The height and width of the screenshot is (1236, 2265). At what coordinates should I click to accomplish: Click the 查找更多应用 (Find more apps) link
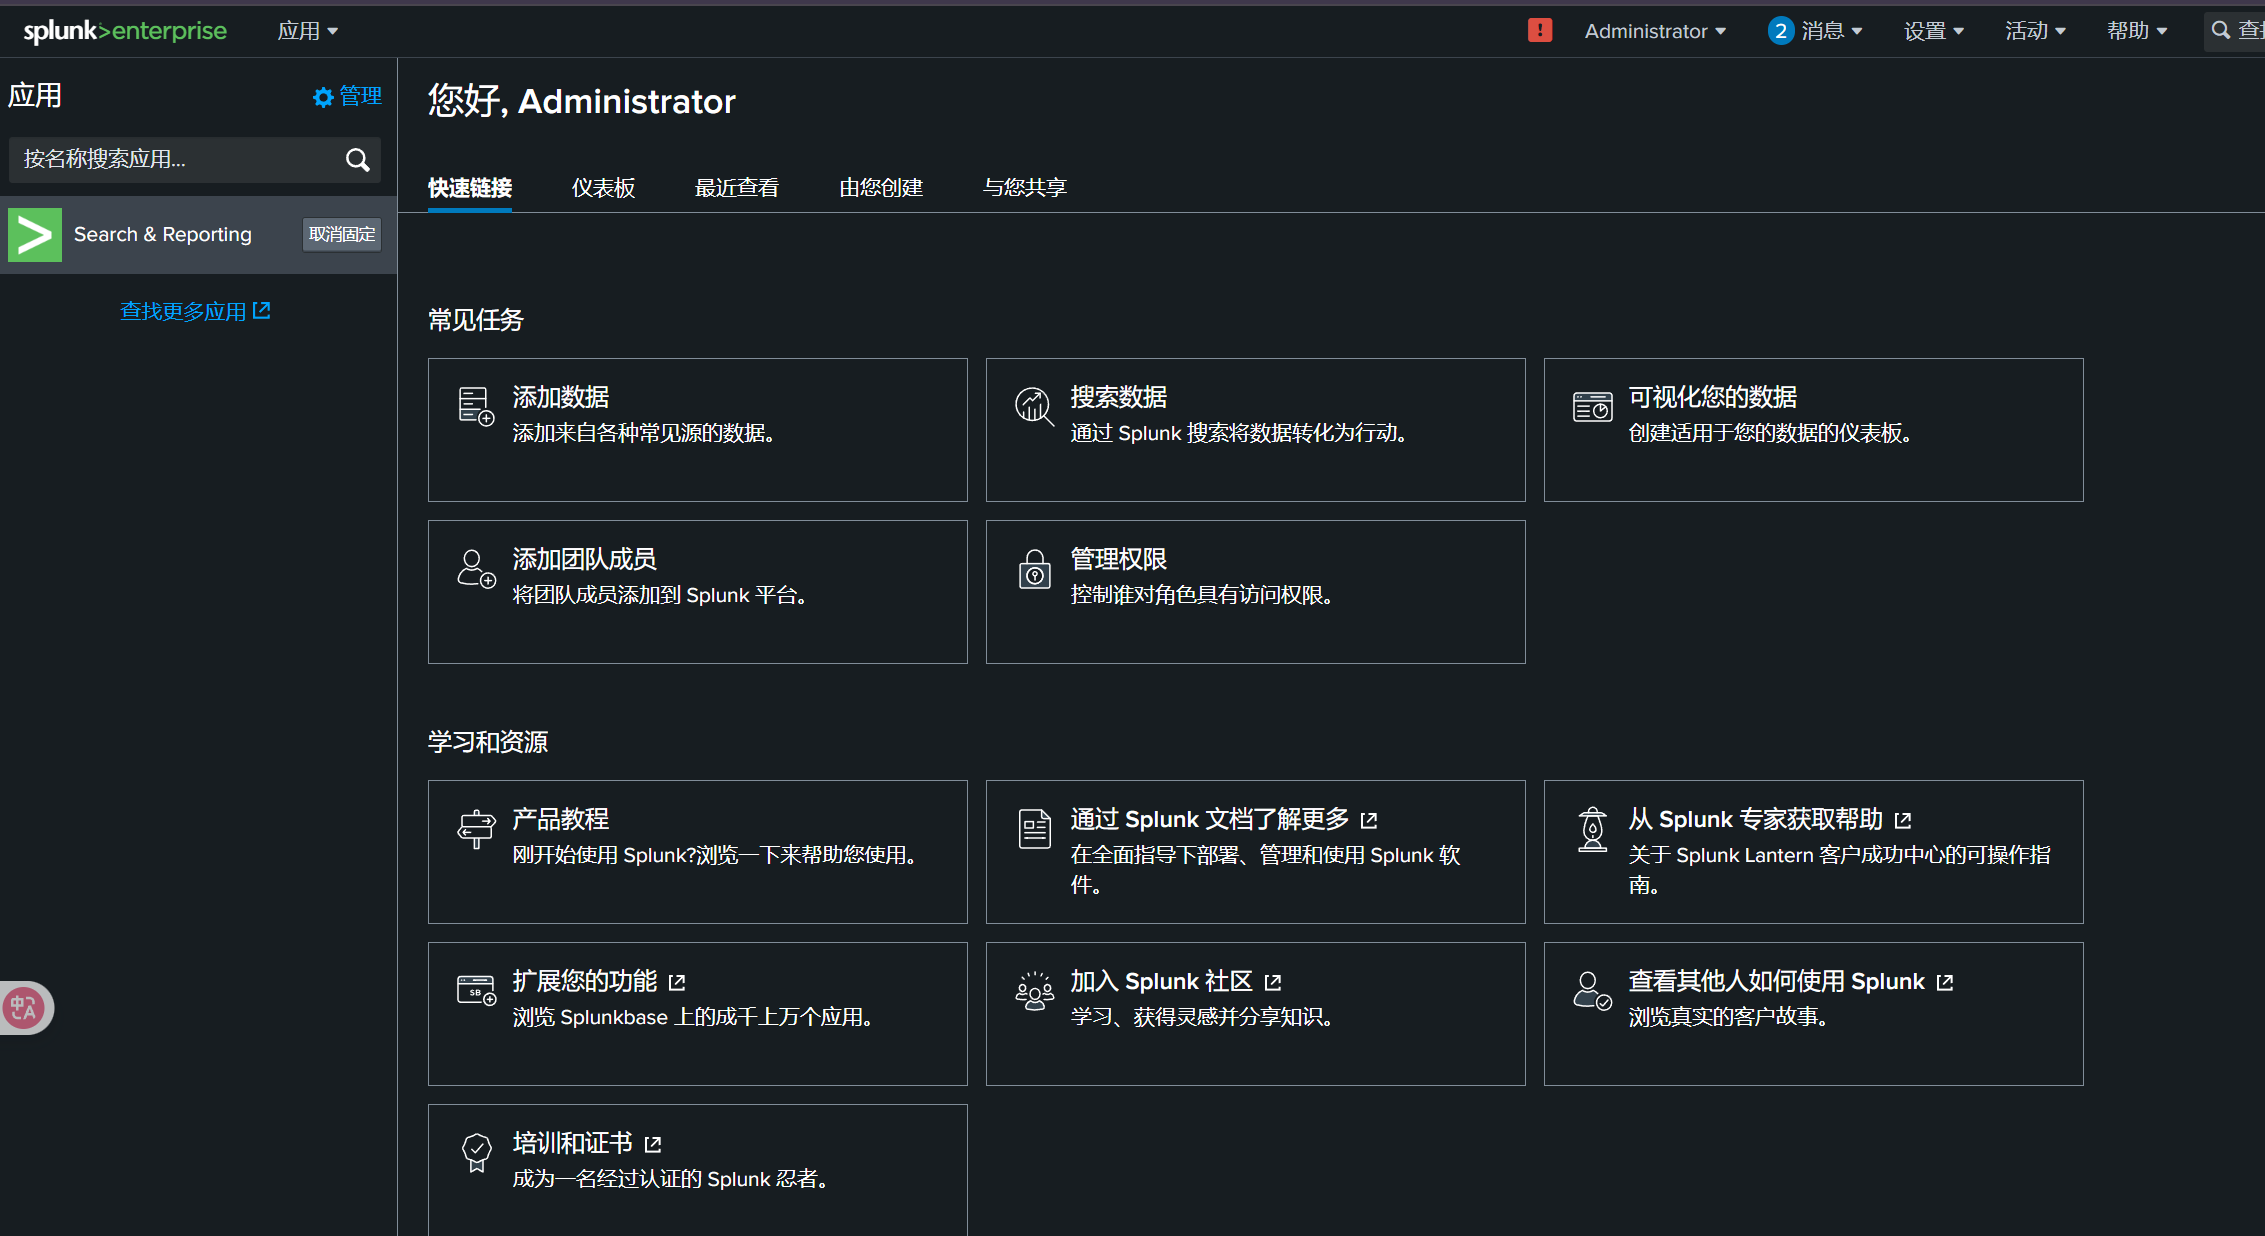[195, 311]
